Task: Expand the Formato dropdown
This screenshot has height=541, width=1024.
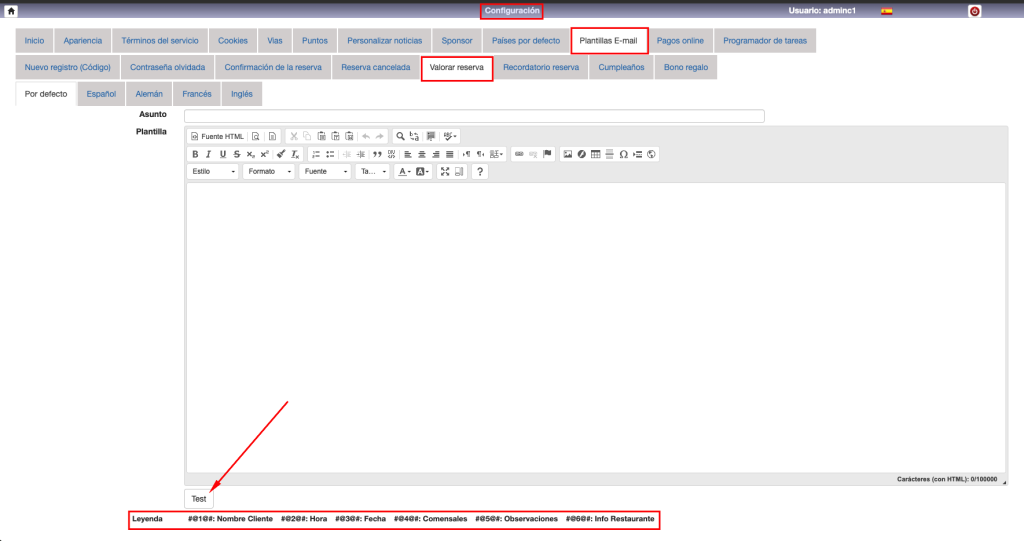Action: tap(269, 172)
